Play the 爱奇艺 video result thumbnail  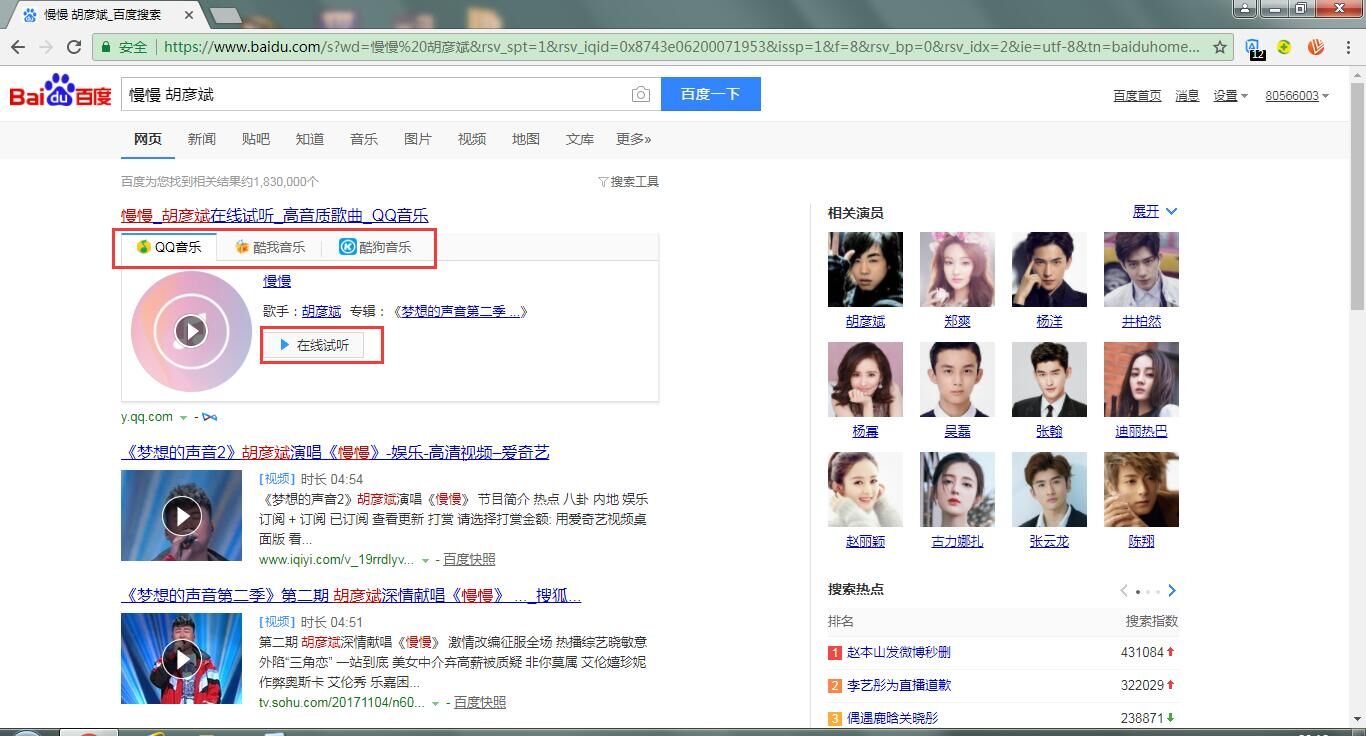tap(181, 515)
